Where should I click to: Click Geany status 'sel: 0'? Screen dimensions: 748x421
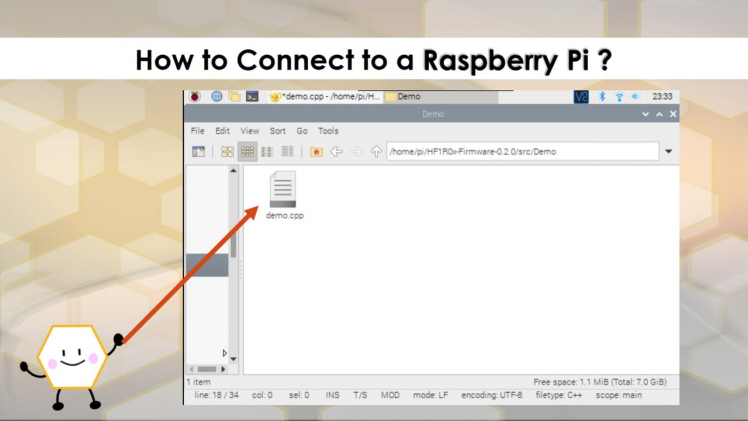(299, 395)
